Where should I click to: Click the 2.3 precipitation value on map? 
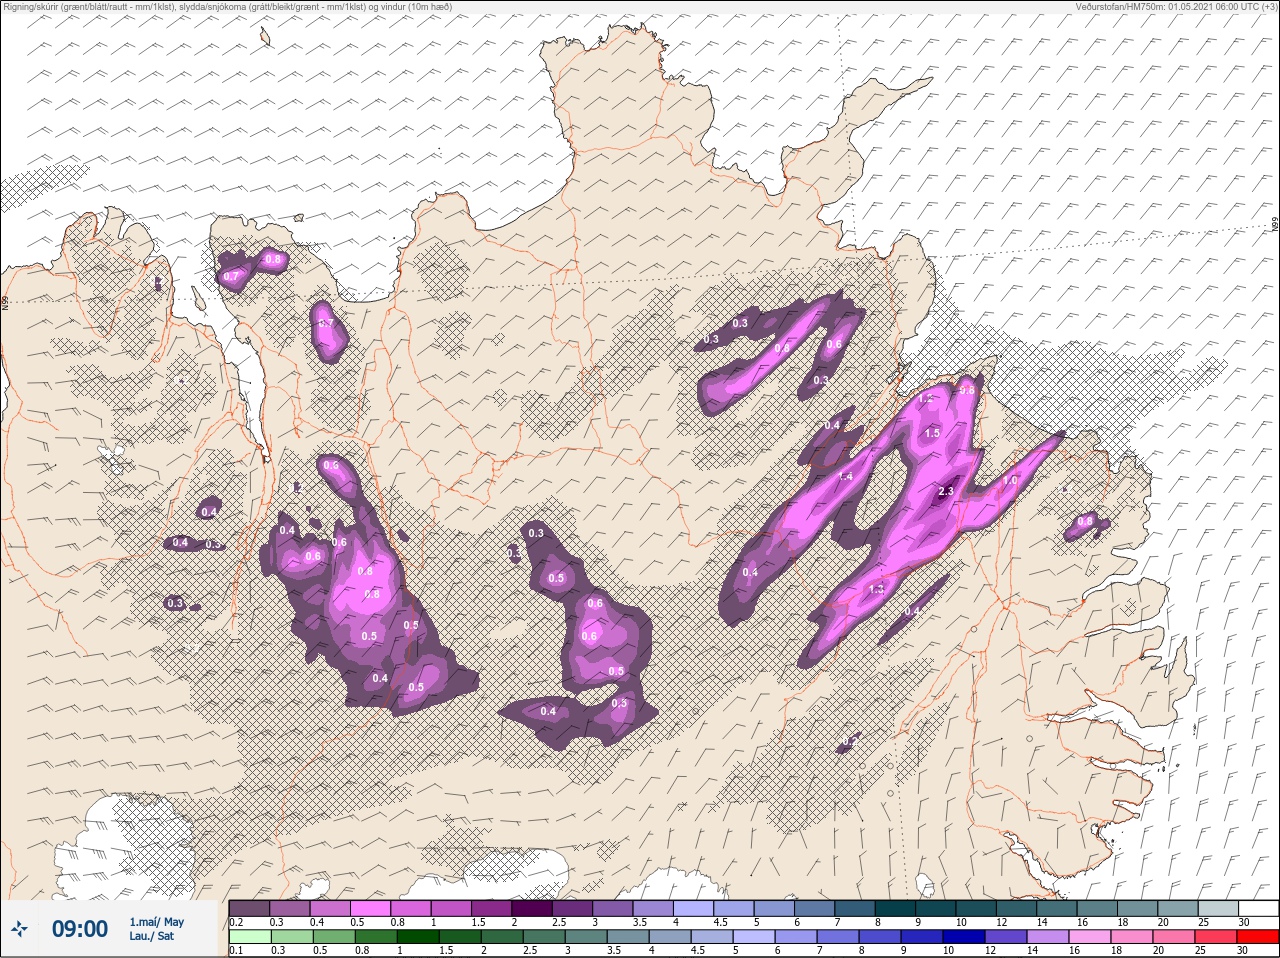tap(946, 491)
